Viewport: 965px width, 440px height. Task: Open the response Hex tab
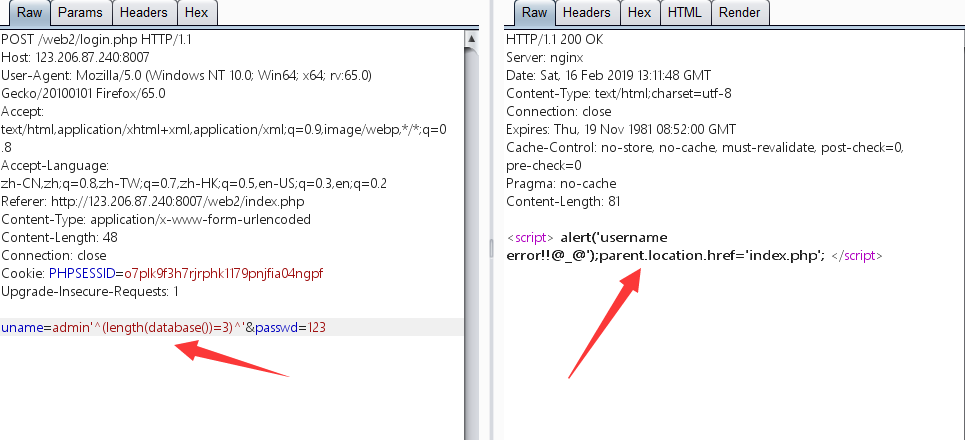coord(639,12)
